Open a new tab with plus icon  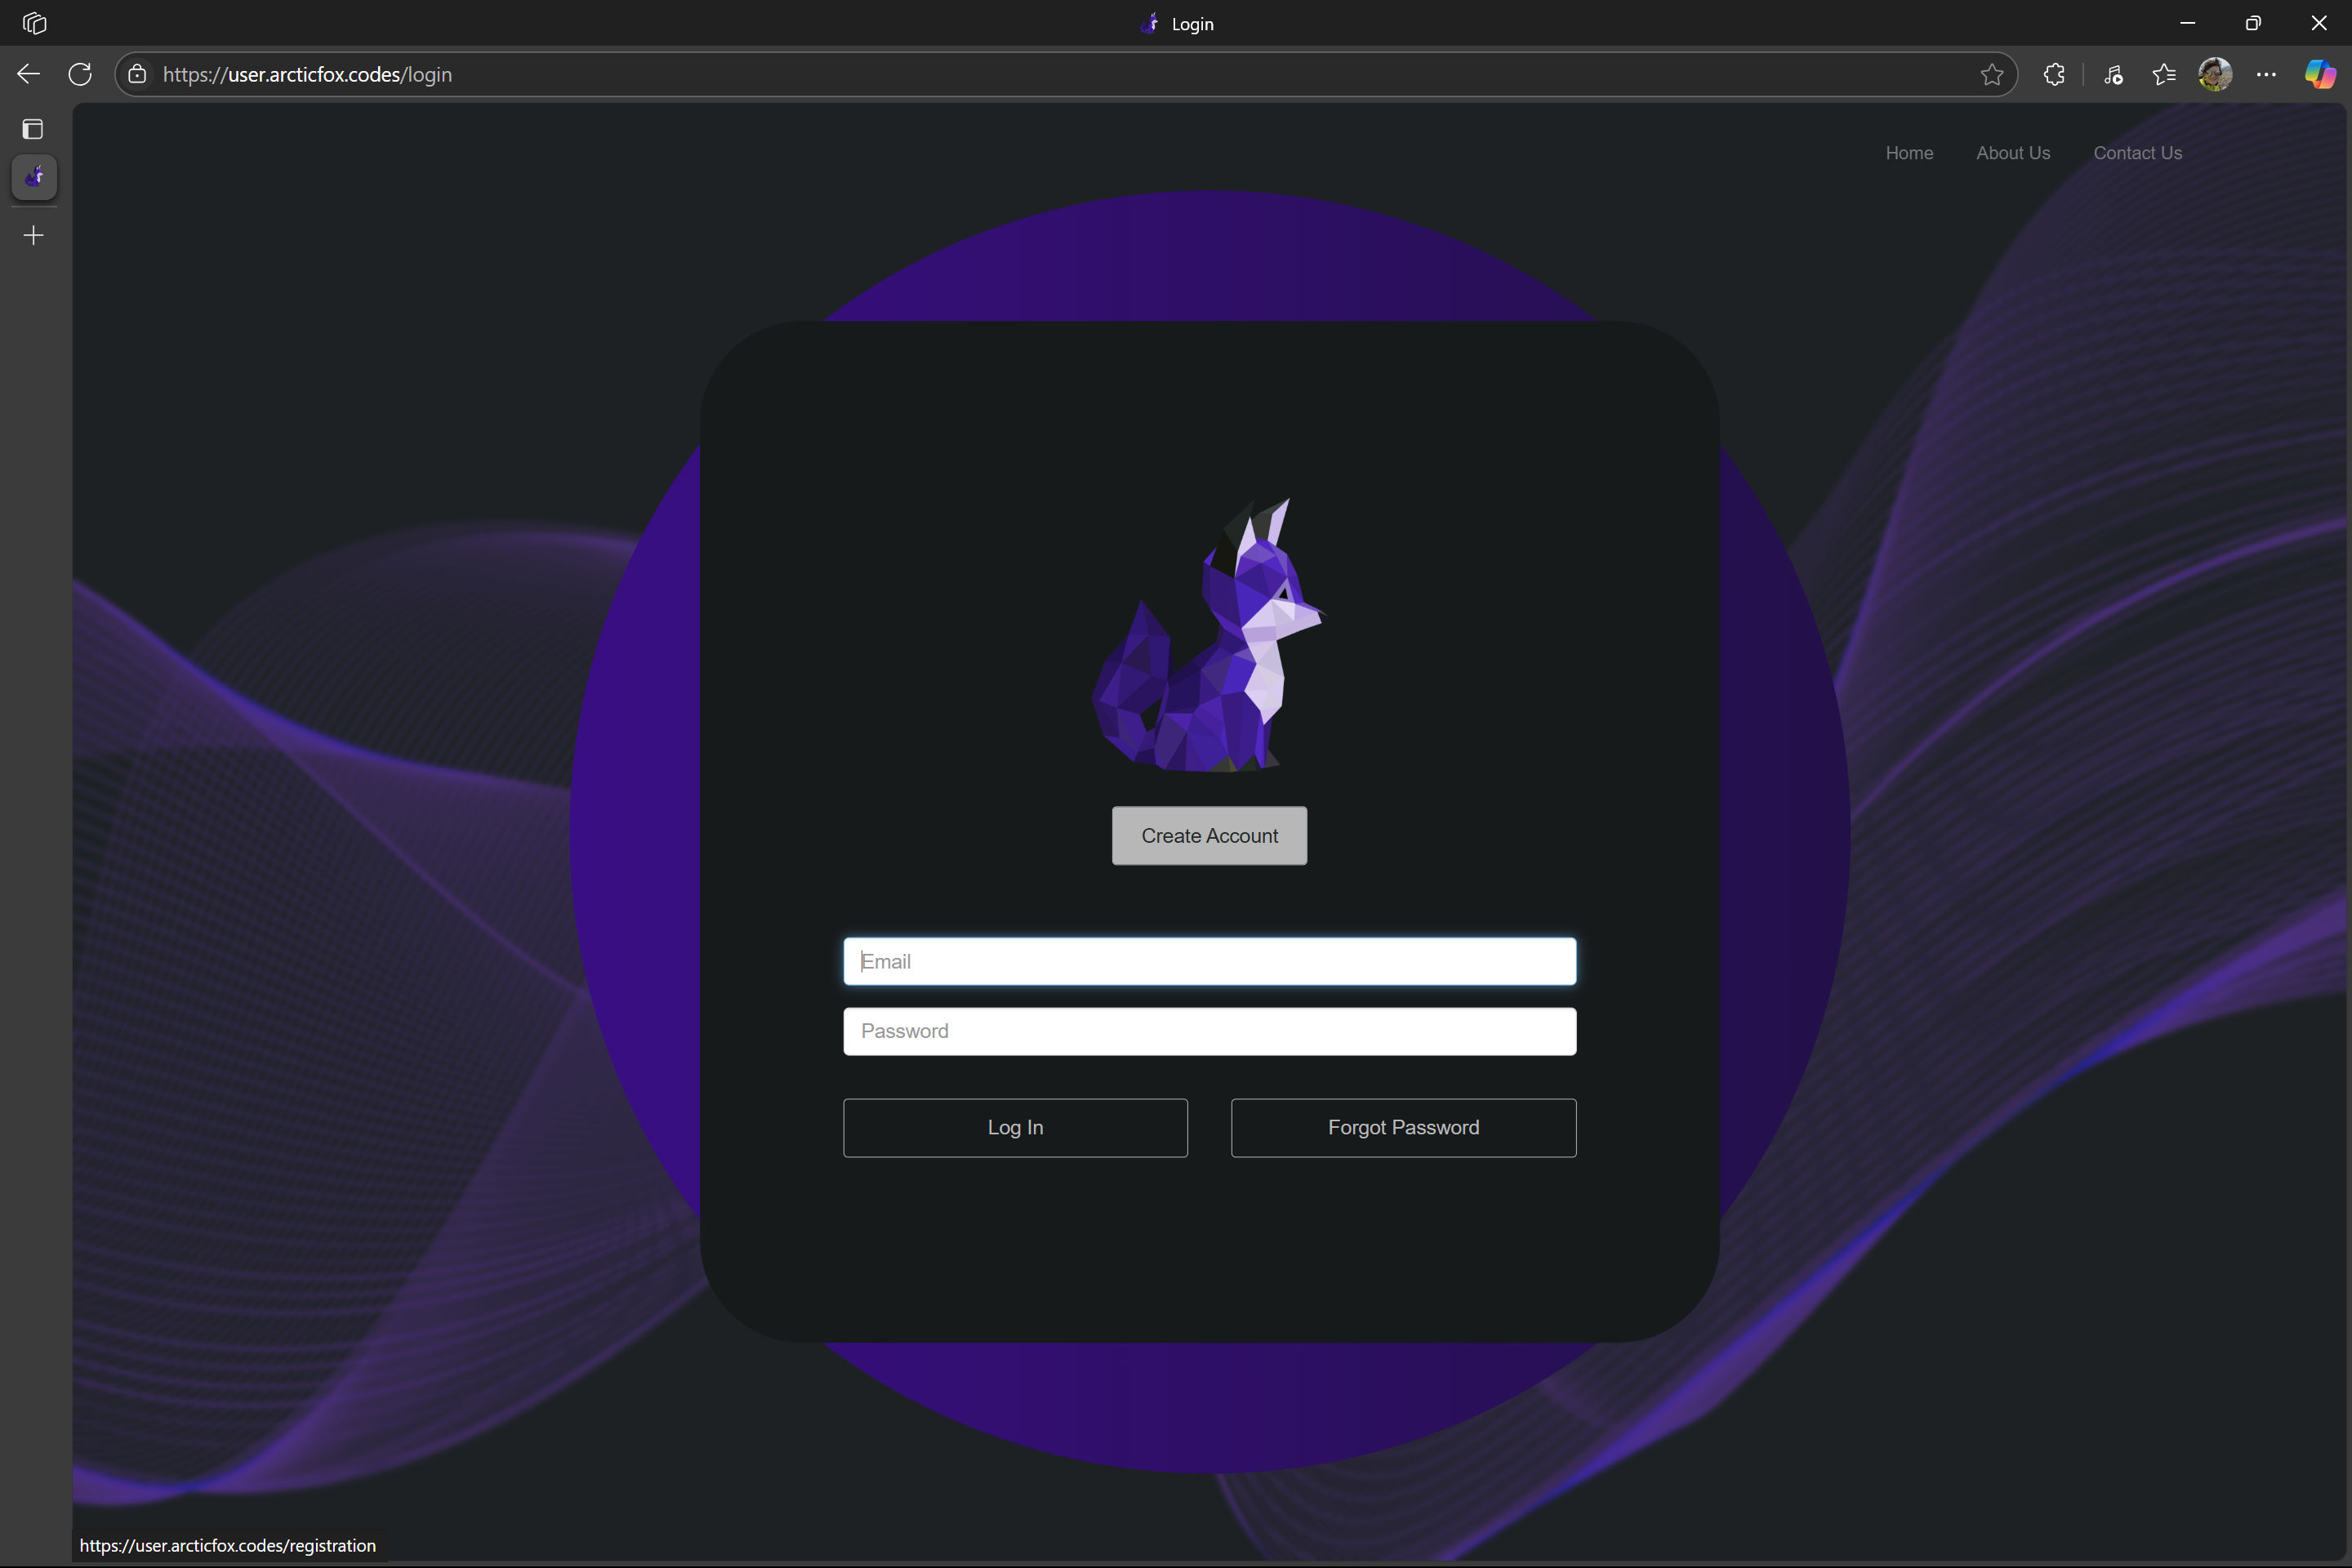click(34, 235)
